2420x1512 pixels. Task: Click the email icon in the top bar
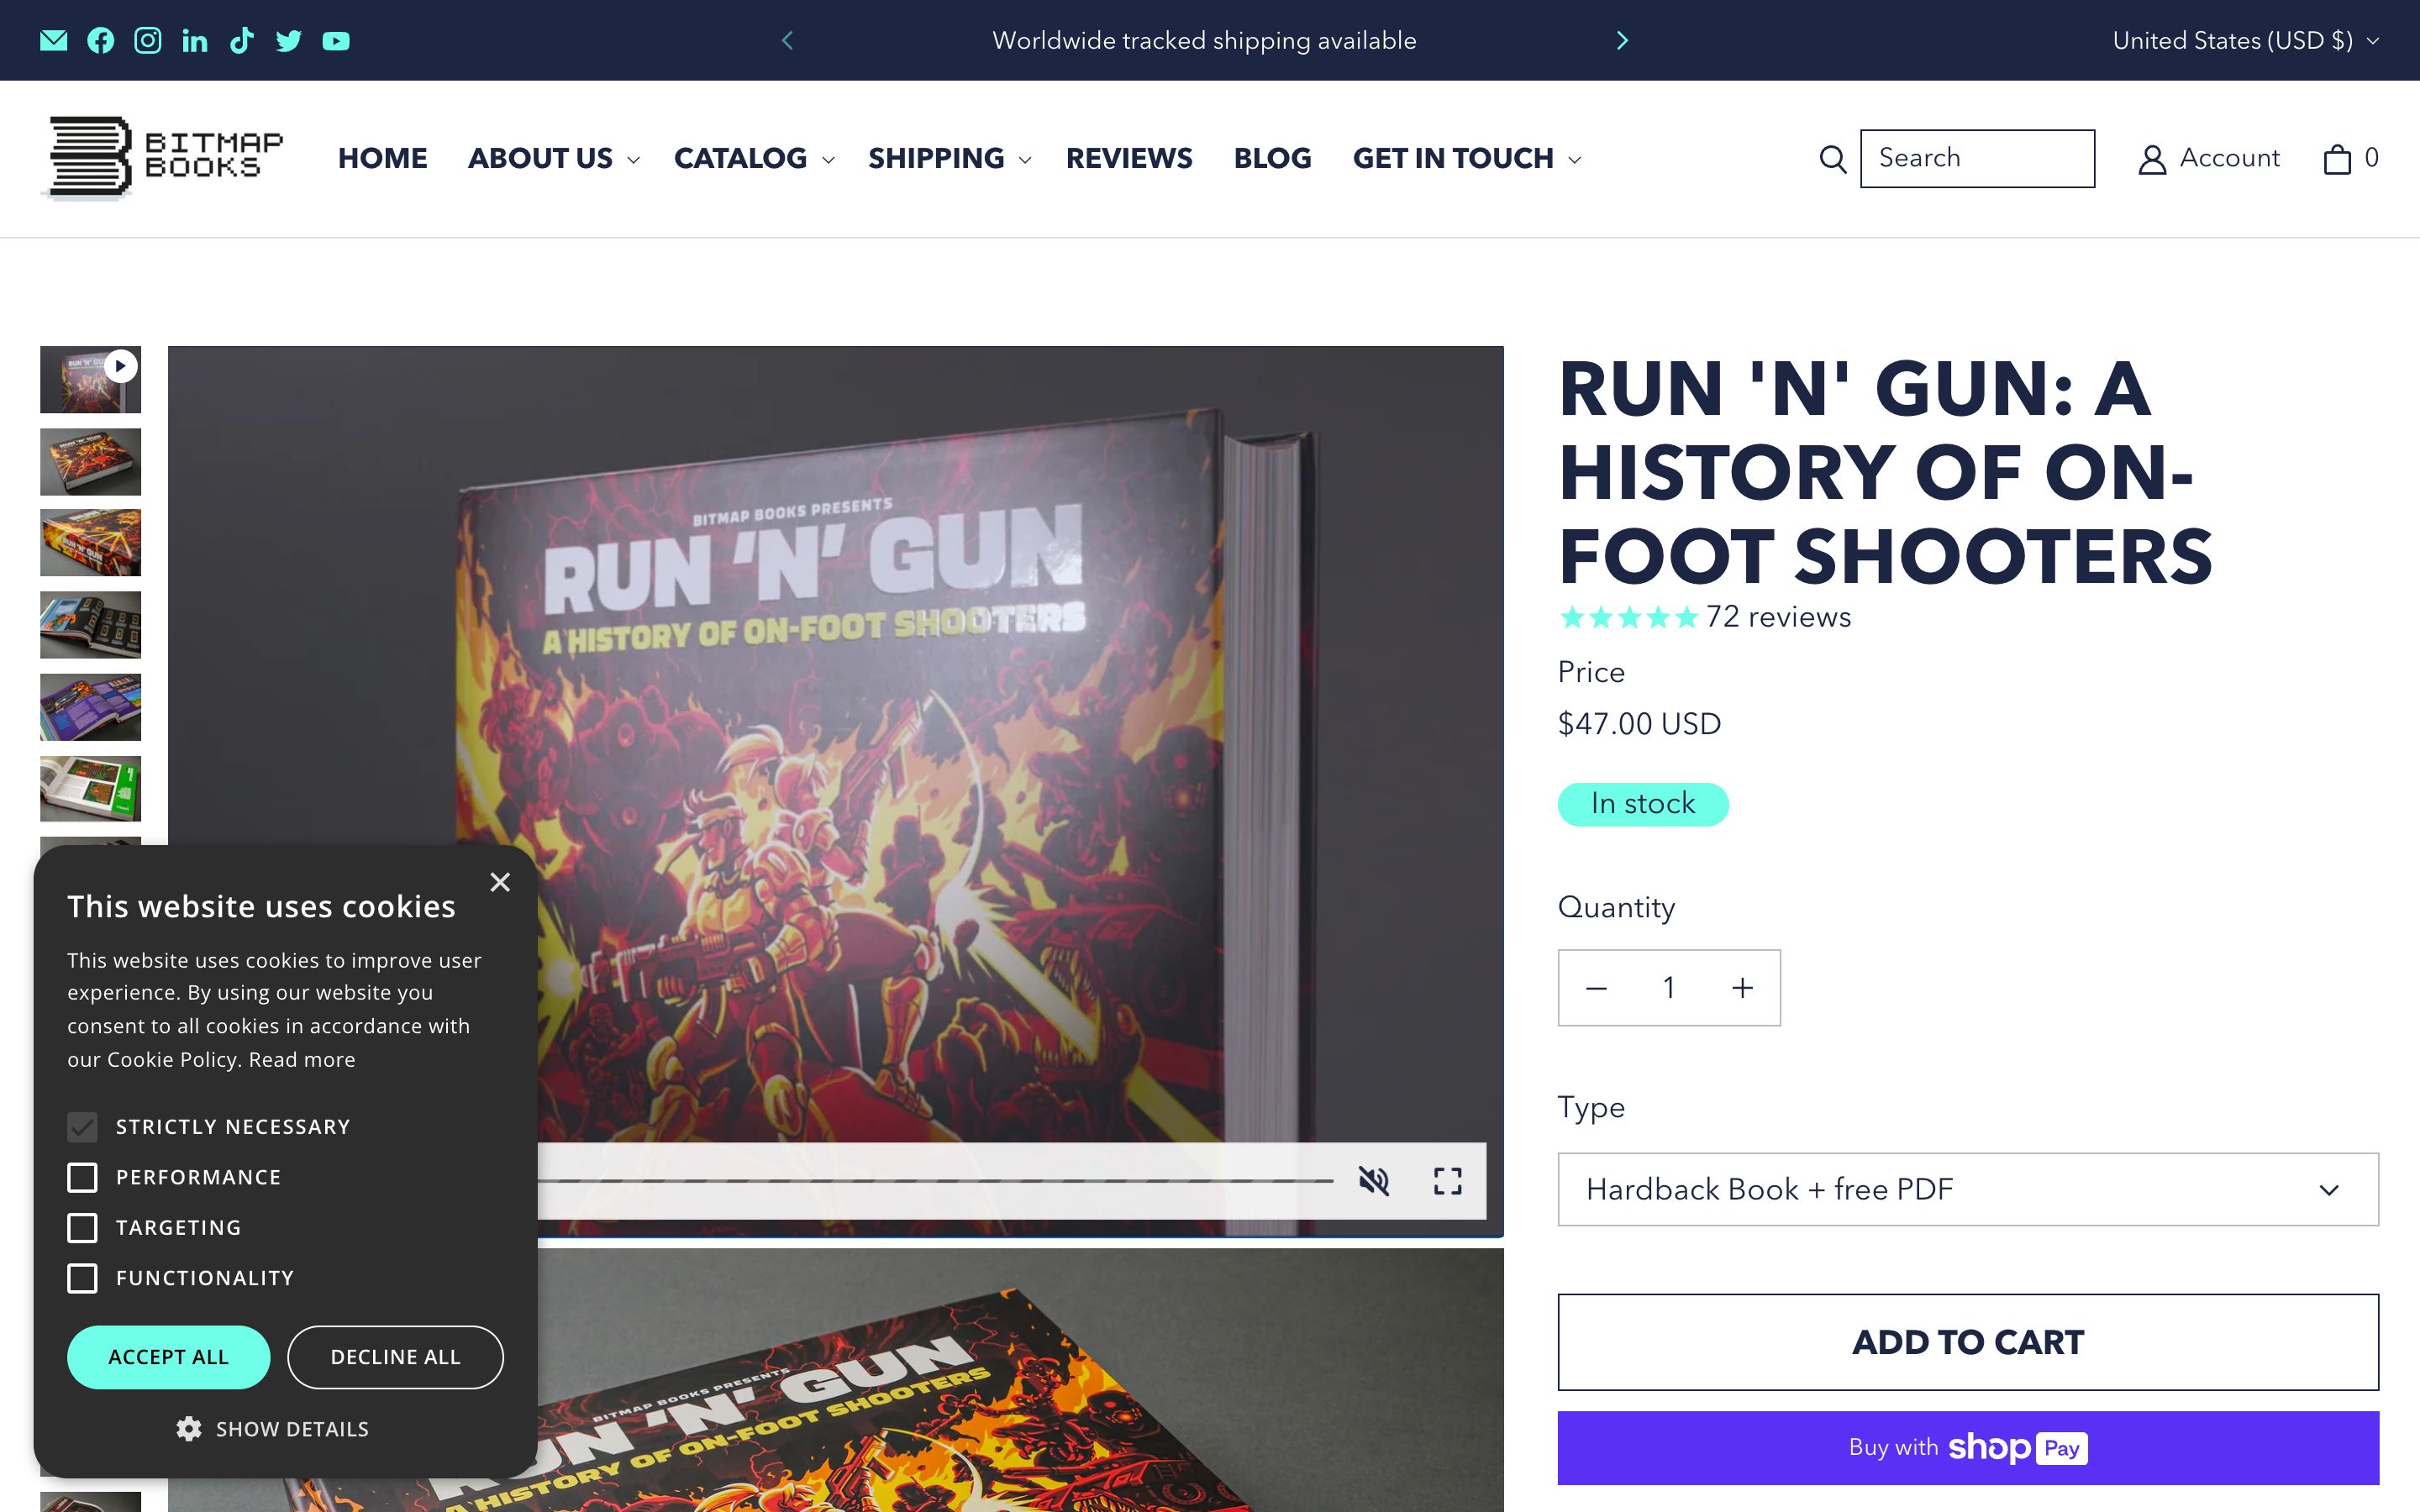55,40
